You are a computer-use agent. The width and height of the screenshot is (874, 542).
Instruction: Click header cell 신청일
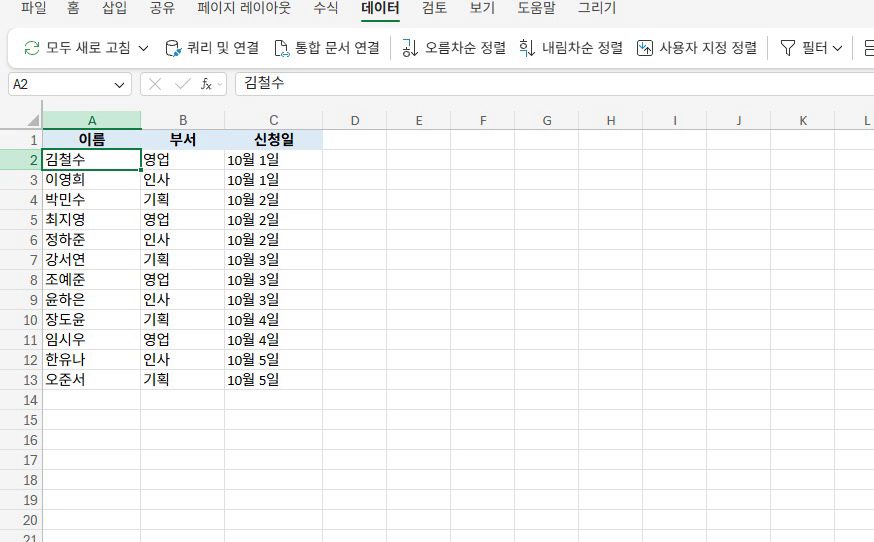click(274, 140)
